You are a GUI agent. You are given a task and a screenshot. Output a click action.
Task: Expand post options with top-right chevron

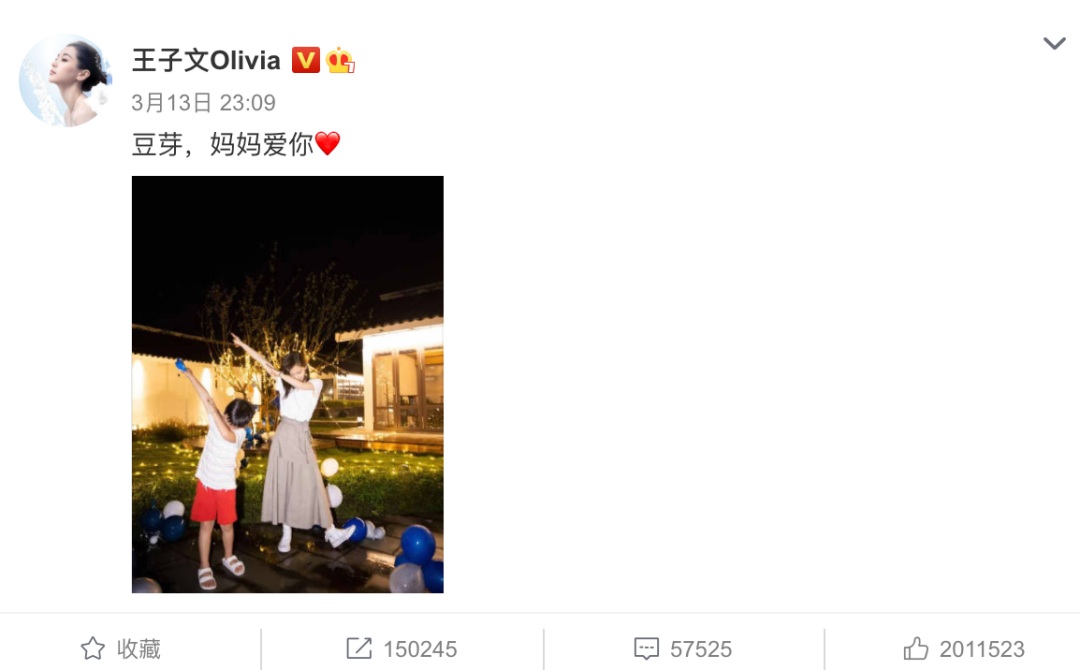(x=1055, y=43)
